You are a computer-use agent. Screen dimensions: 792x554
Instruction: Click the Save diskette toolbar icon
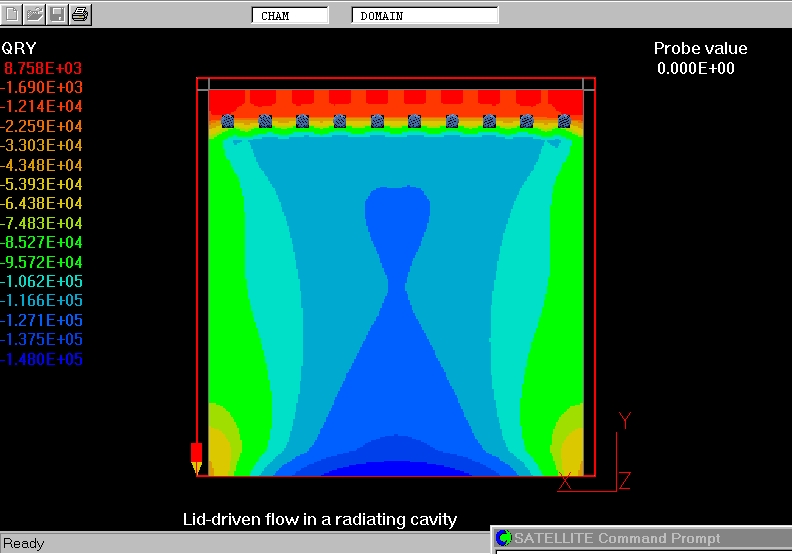pos(57,14)
